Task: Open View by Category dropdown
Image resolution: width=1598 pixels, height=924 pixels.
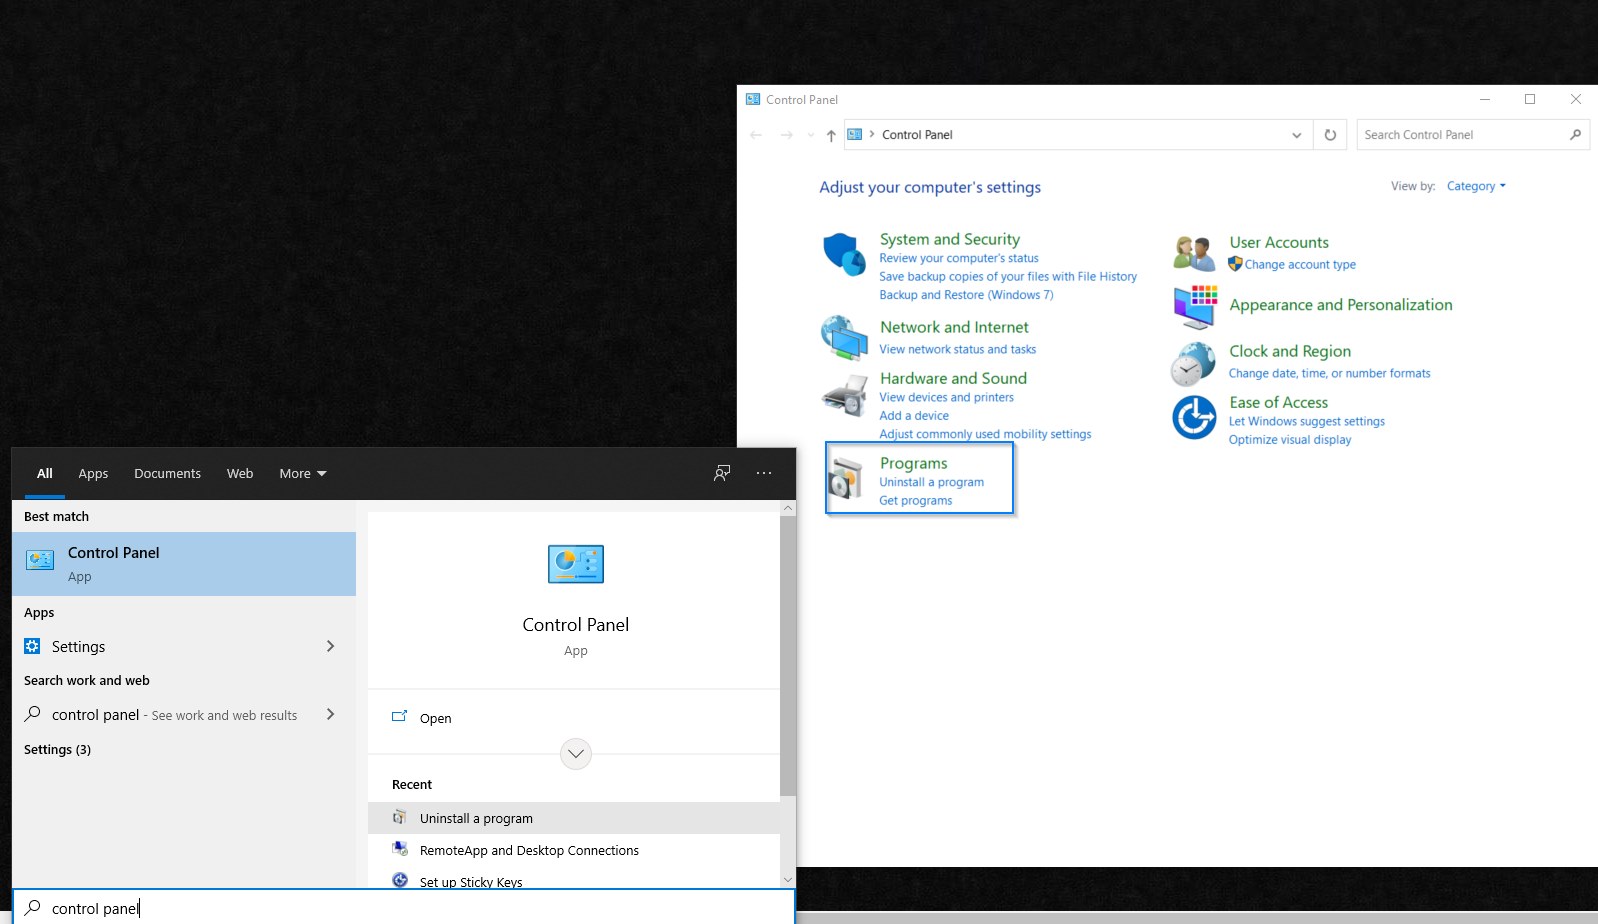Action: (x=1476, y=186)
